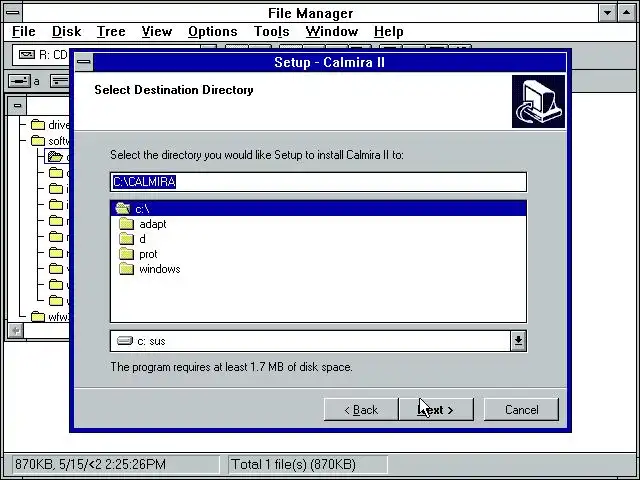
Task: Select the c:\ root folder row
Action: [318, 209]
